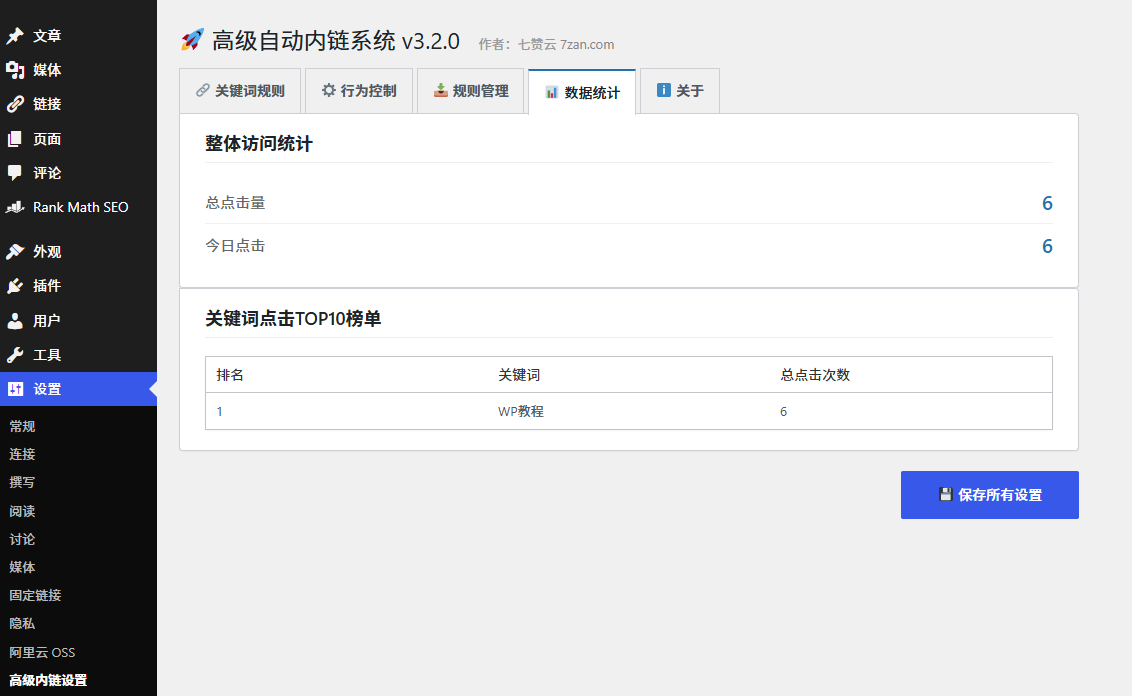This screenshot has width=1132, height=696.
Task: Open 隐私 settings submenu link
Action: click(22, 624)
